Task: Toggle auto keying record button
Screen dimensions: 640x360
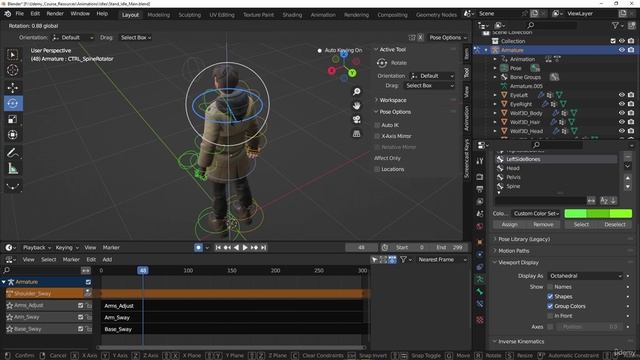Action: (x=198, y=247)
